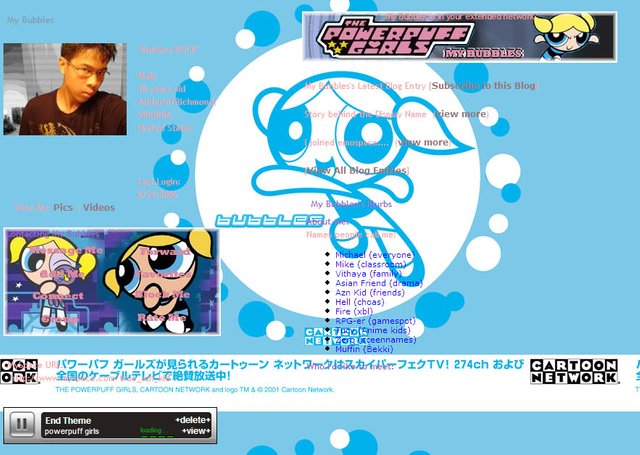
Task: Click Rate Me in the contact box
Action: click(162, 317)
